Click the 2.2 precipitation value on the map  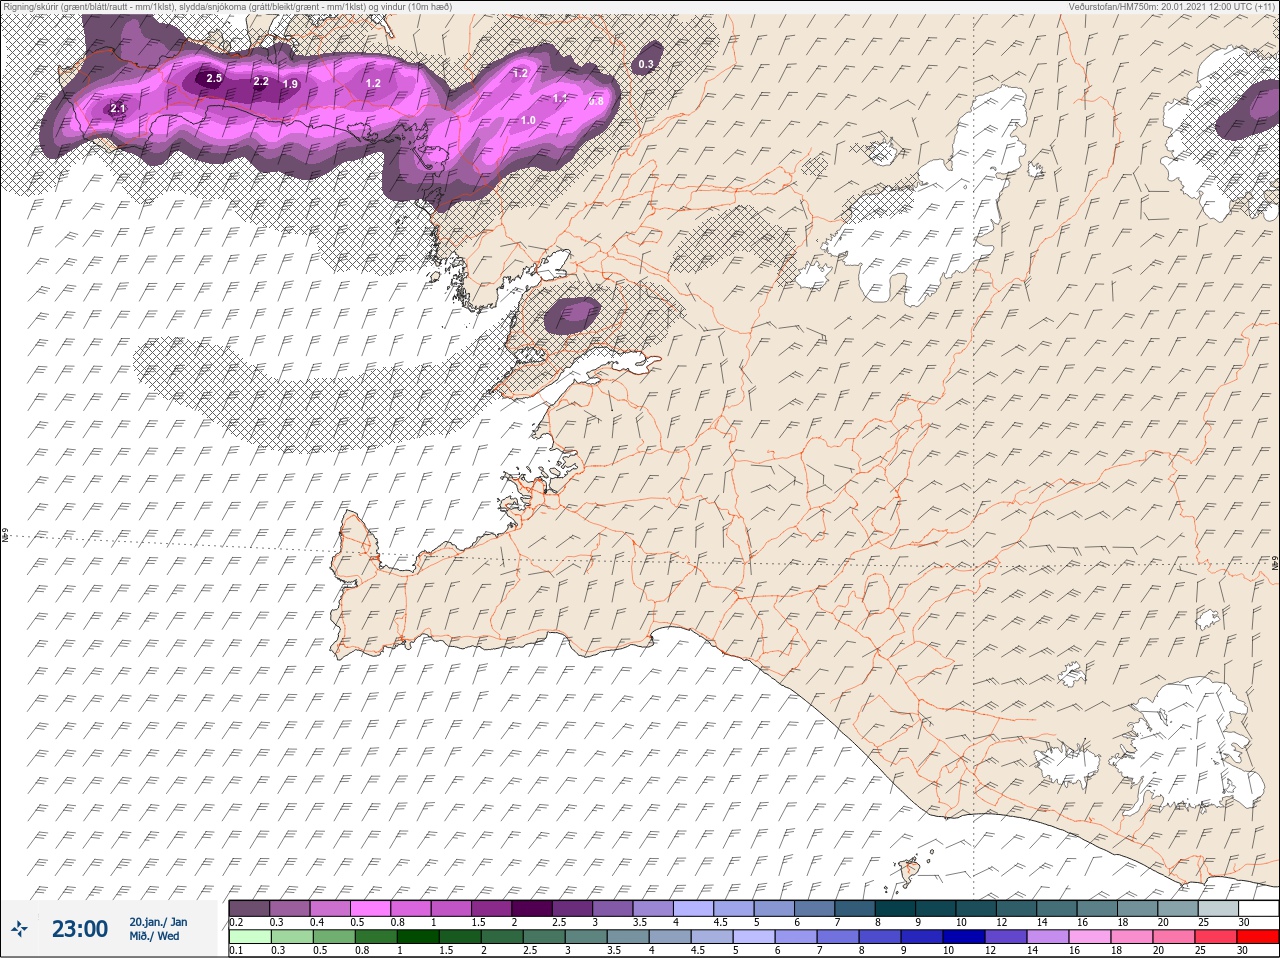click(x=261, y=82)
